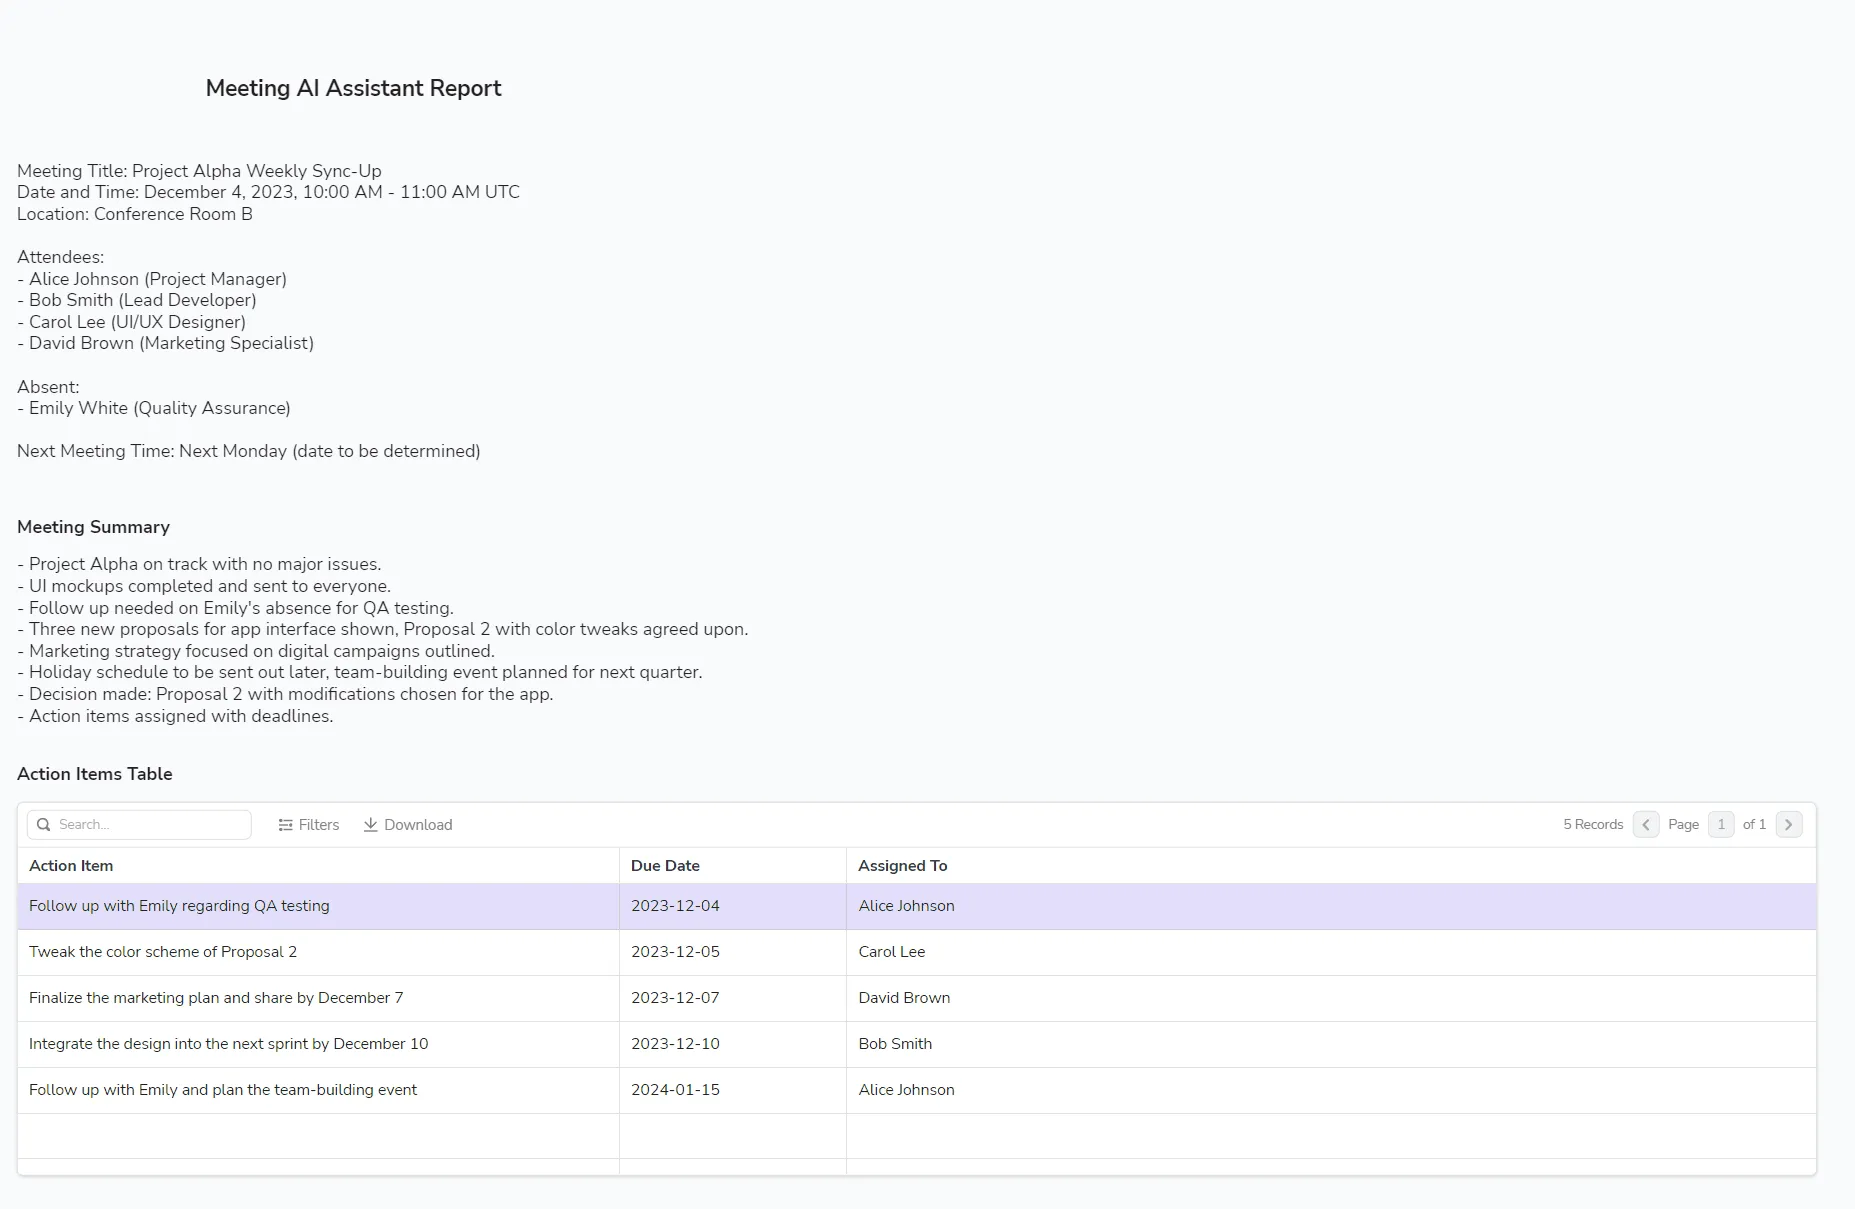Click the 5 Records counter label
1855x1209 pixels.
pyautogui.click(x=1592, y=824)
